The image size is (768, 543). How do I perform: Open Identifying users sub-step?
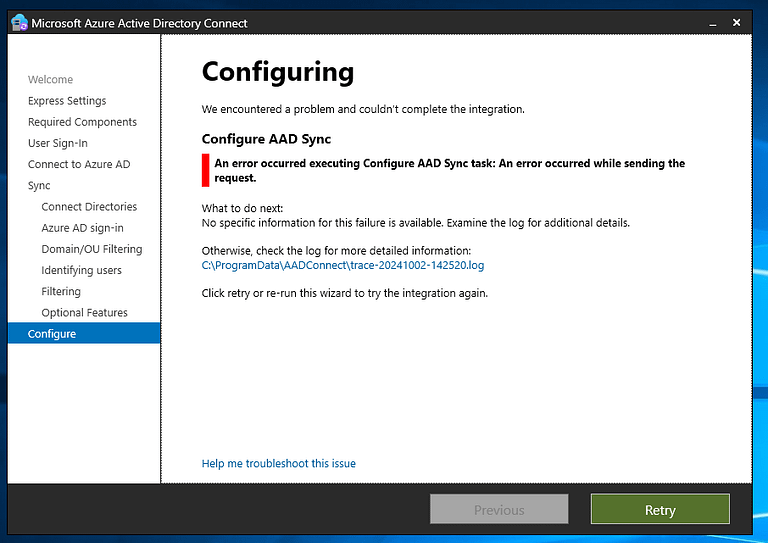point(81,270)
